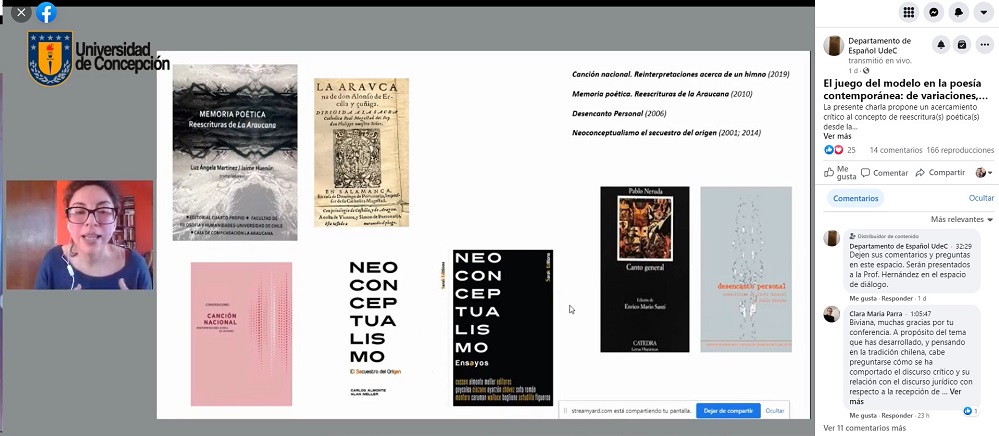This screenshot has height=436, width=999.
Task: Open the post's three-dot options menu
Action: point(983,45)
